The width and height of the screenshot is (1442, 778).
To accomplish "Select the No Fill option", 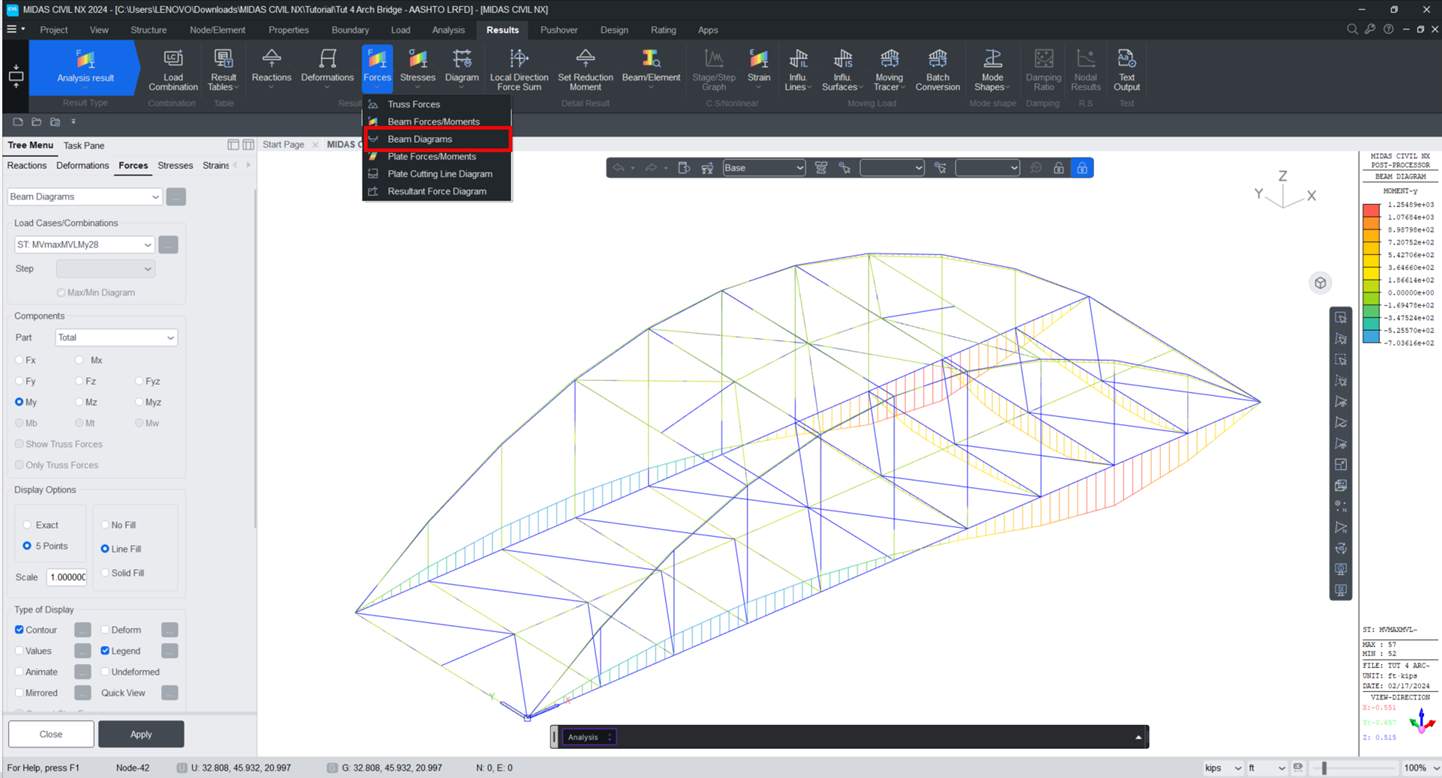I will (105, 525).
